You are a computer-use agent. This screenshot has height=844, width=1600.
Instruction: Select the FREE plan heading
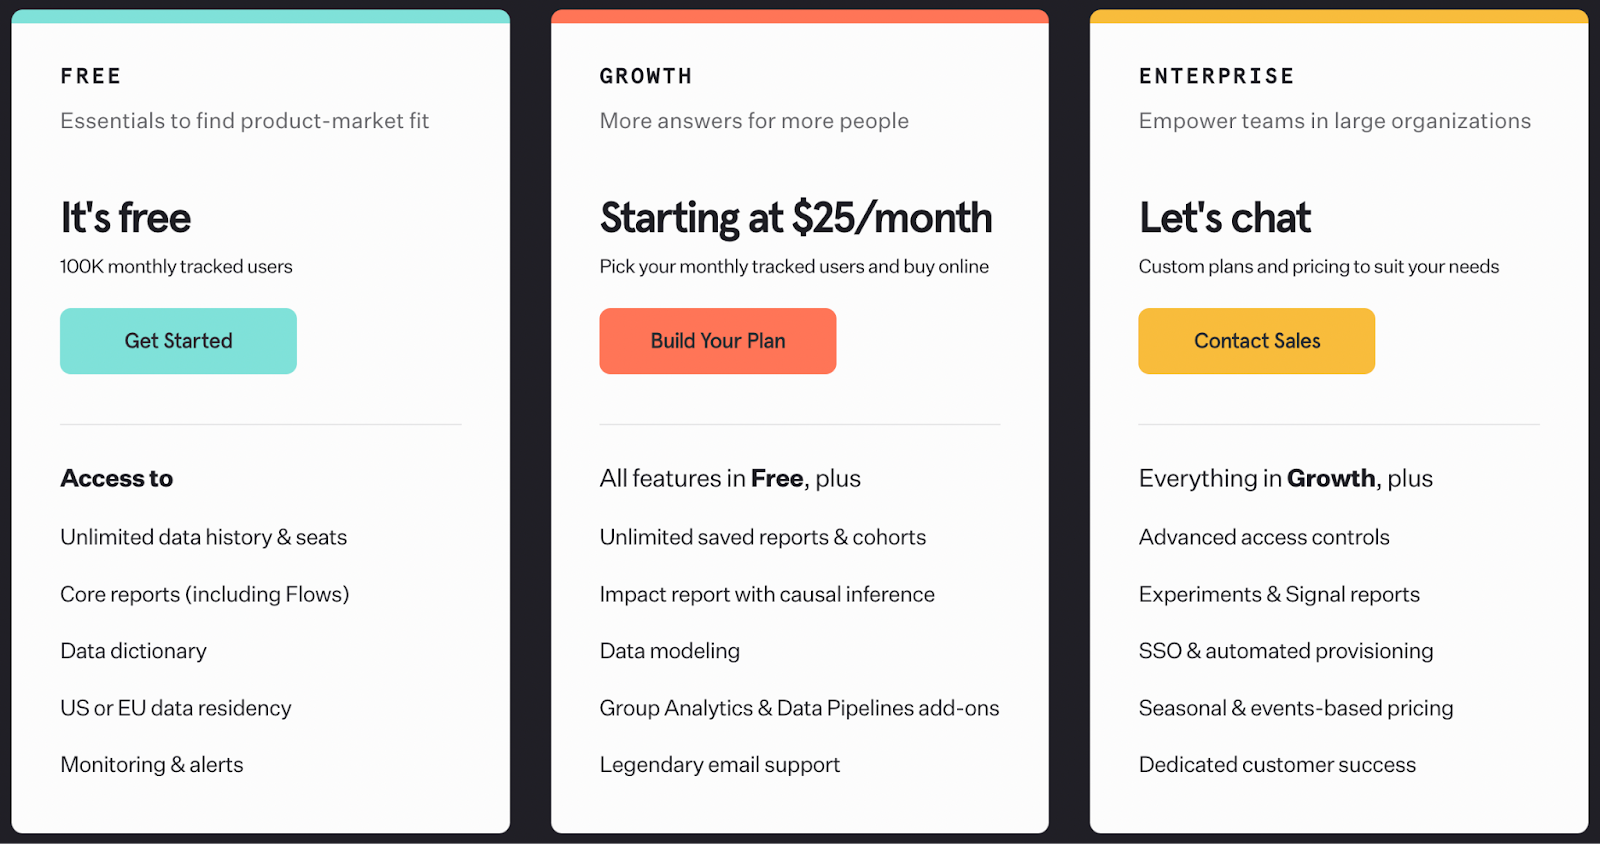click(x=90, y=75)
